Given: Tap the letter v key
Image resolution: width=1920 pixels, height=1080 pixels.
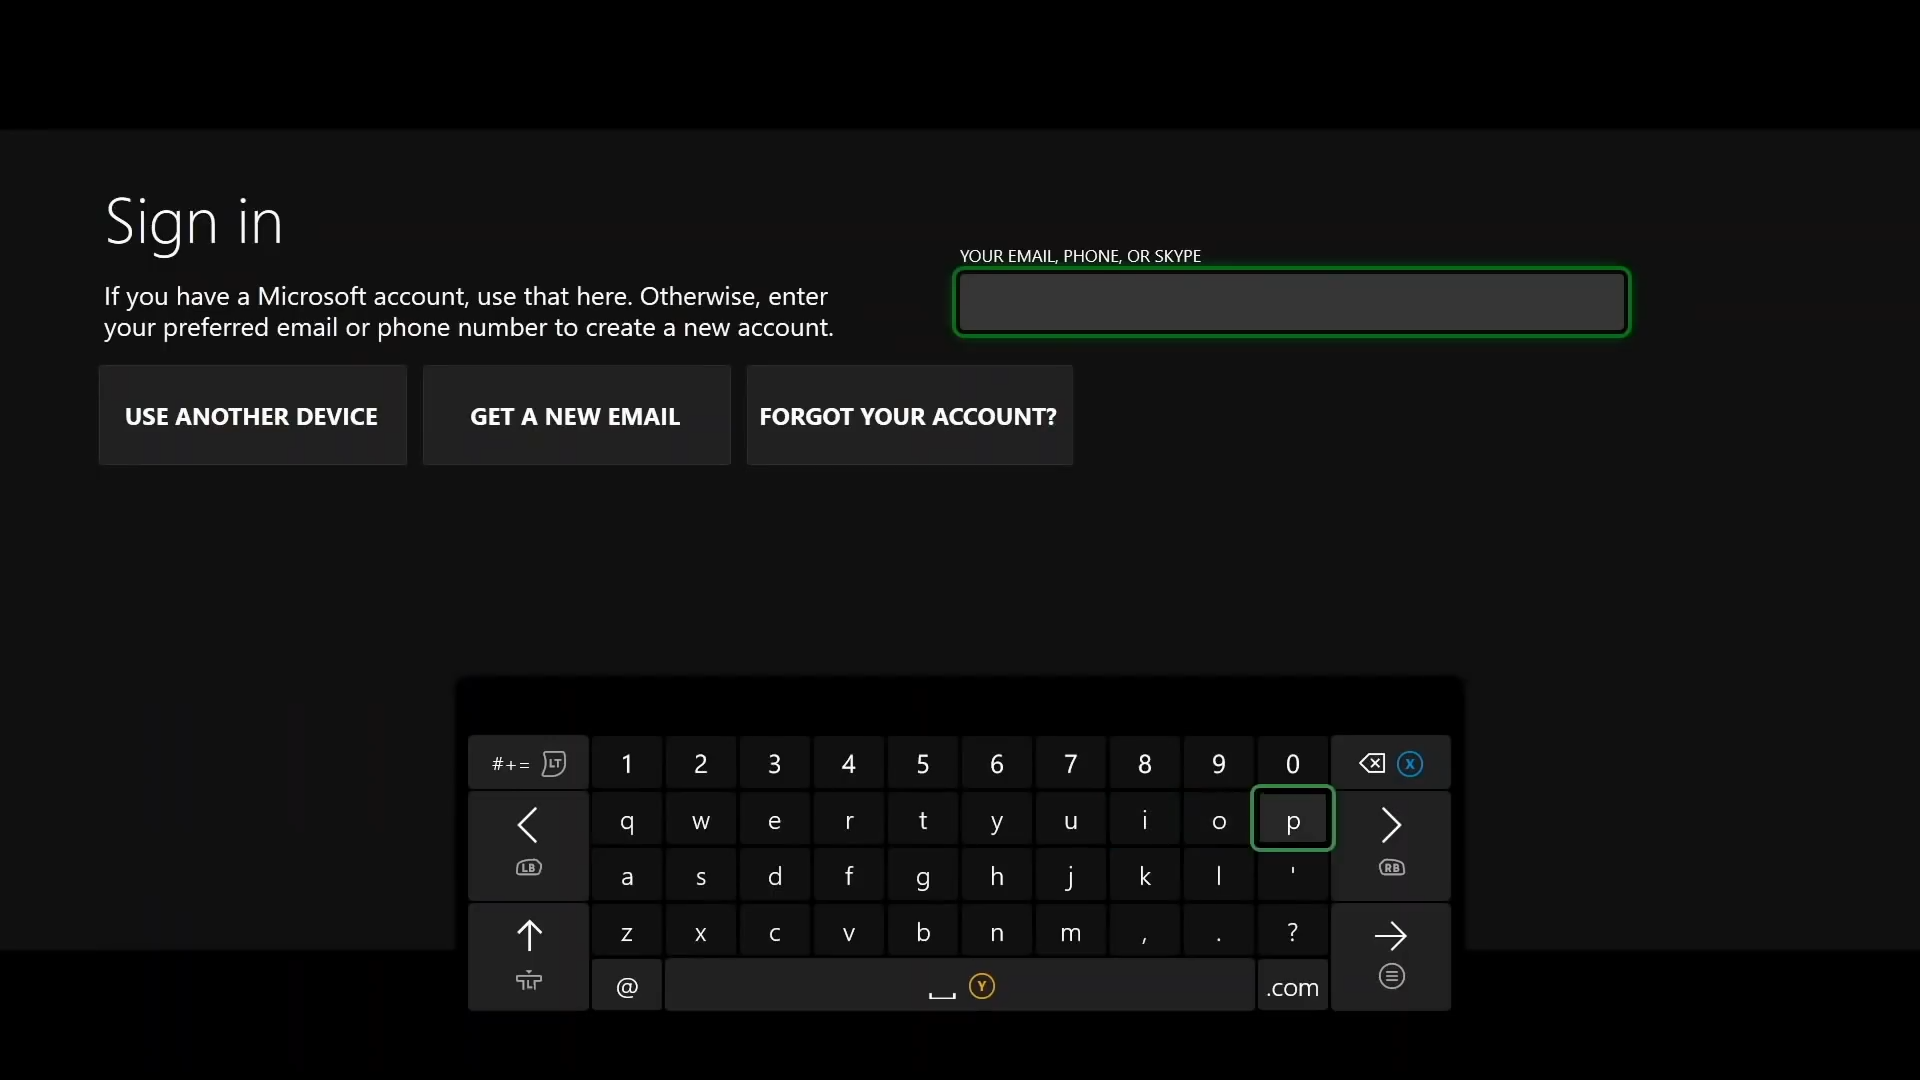Looking at the screenshot, I should pos(849,932).
